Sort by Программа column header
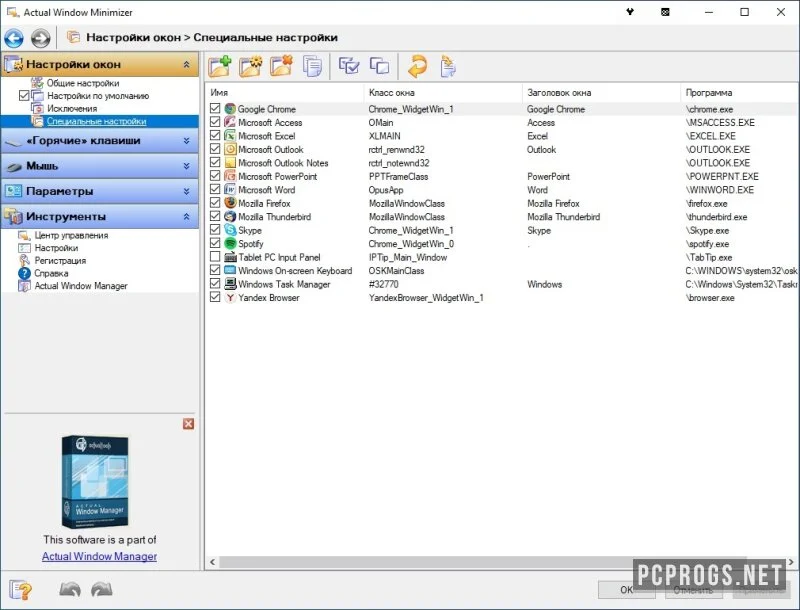This screenshot has width=800, height=610. 740,93
